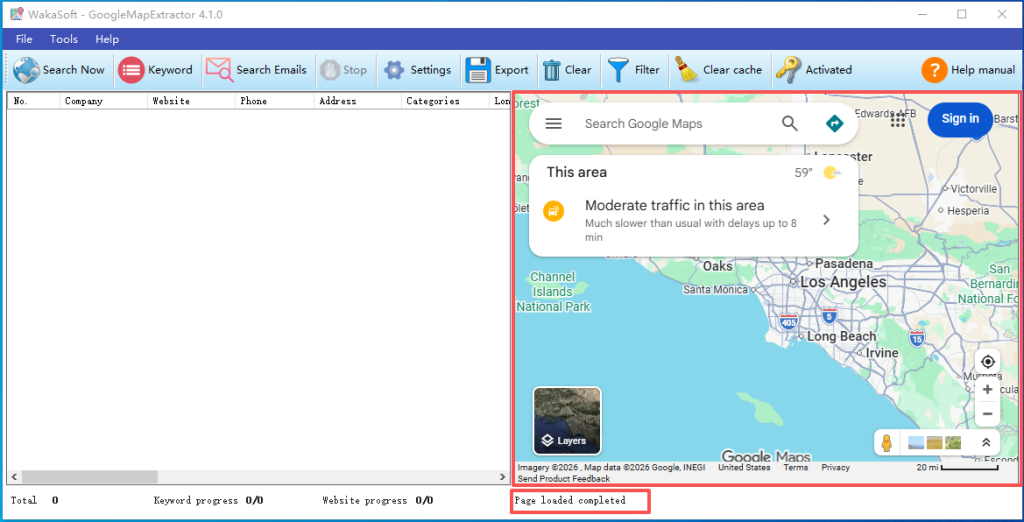Open the Layers satellite thumbnail
This screenshot has height=522, width=1024.
pos(567,421)
